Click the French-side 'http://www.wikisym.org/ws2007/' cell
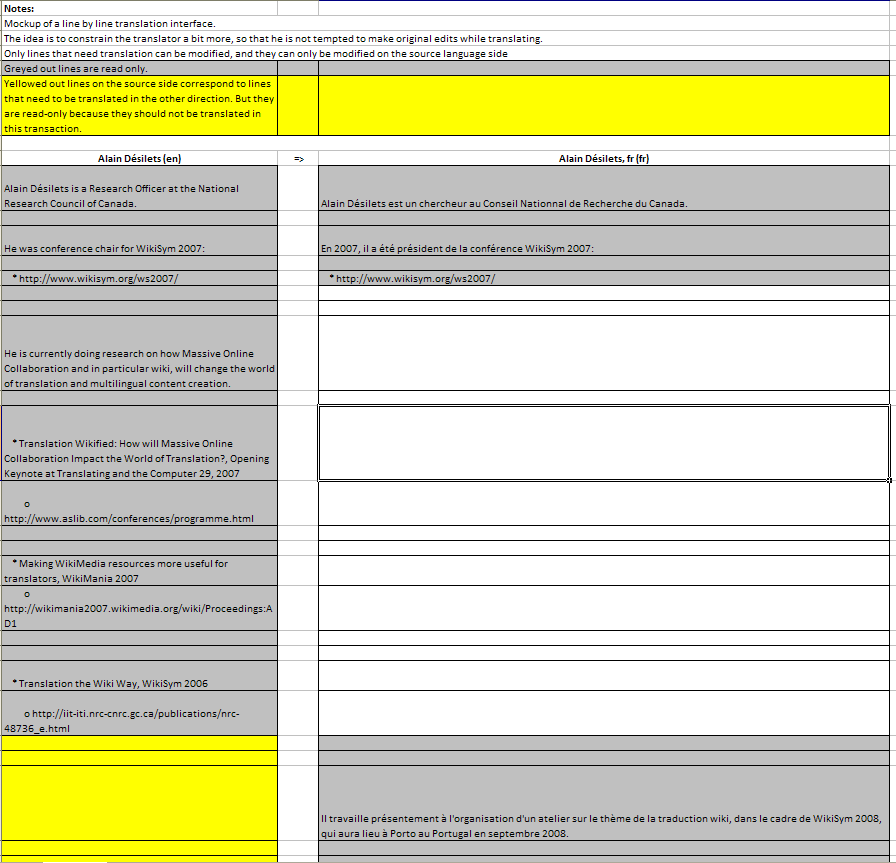This screenshot has height=863, width=896. pyautogui.click(x=604, y=278)
